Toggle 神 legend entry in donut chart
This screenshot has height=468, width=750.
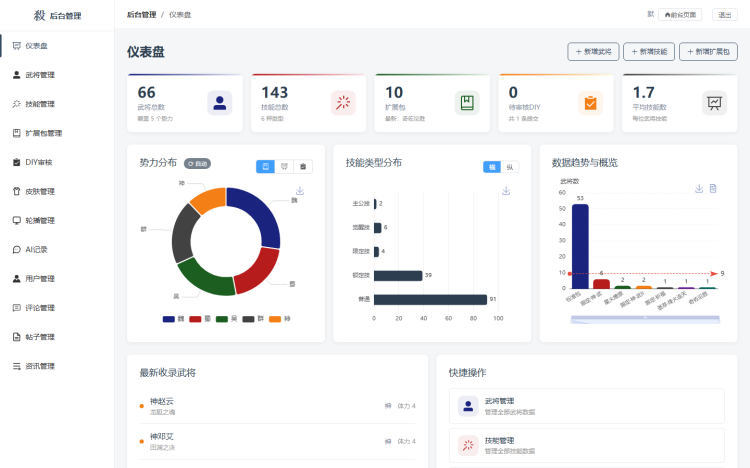coord(280,319)
